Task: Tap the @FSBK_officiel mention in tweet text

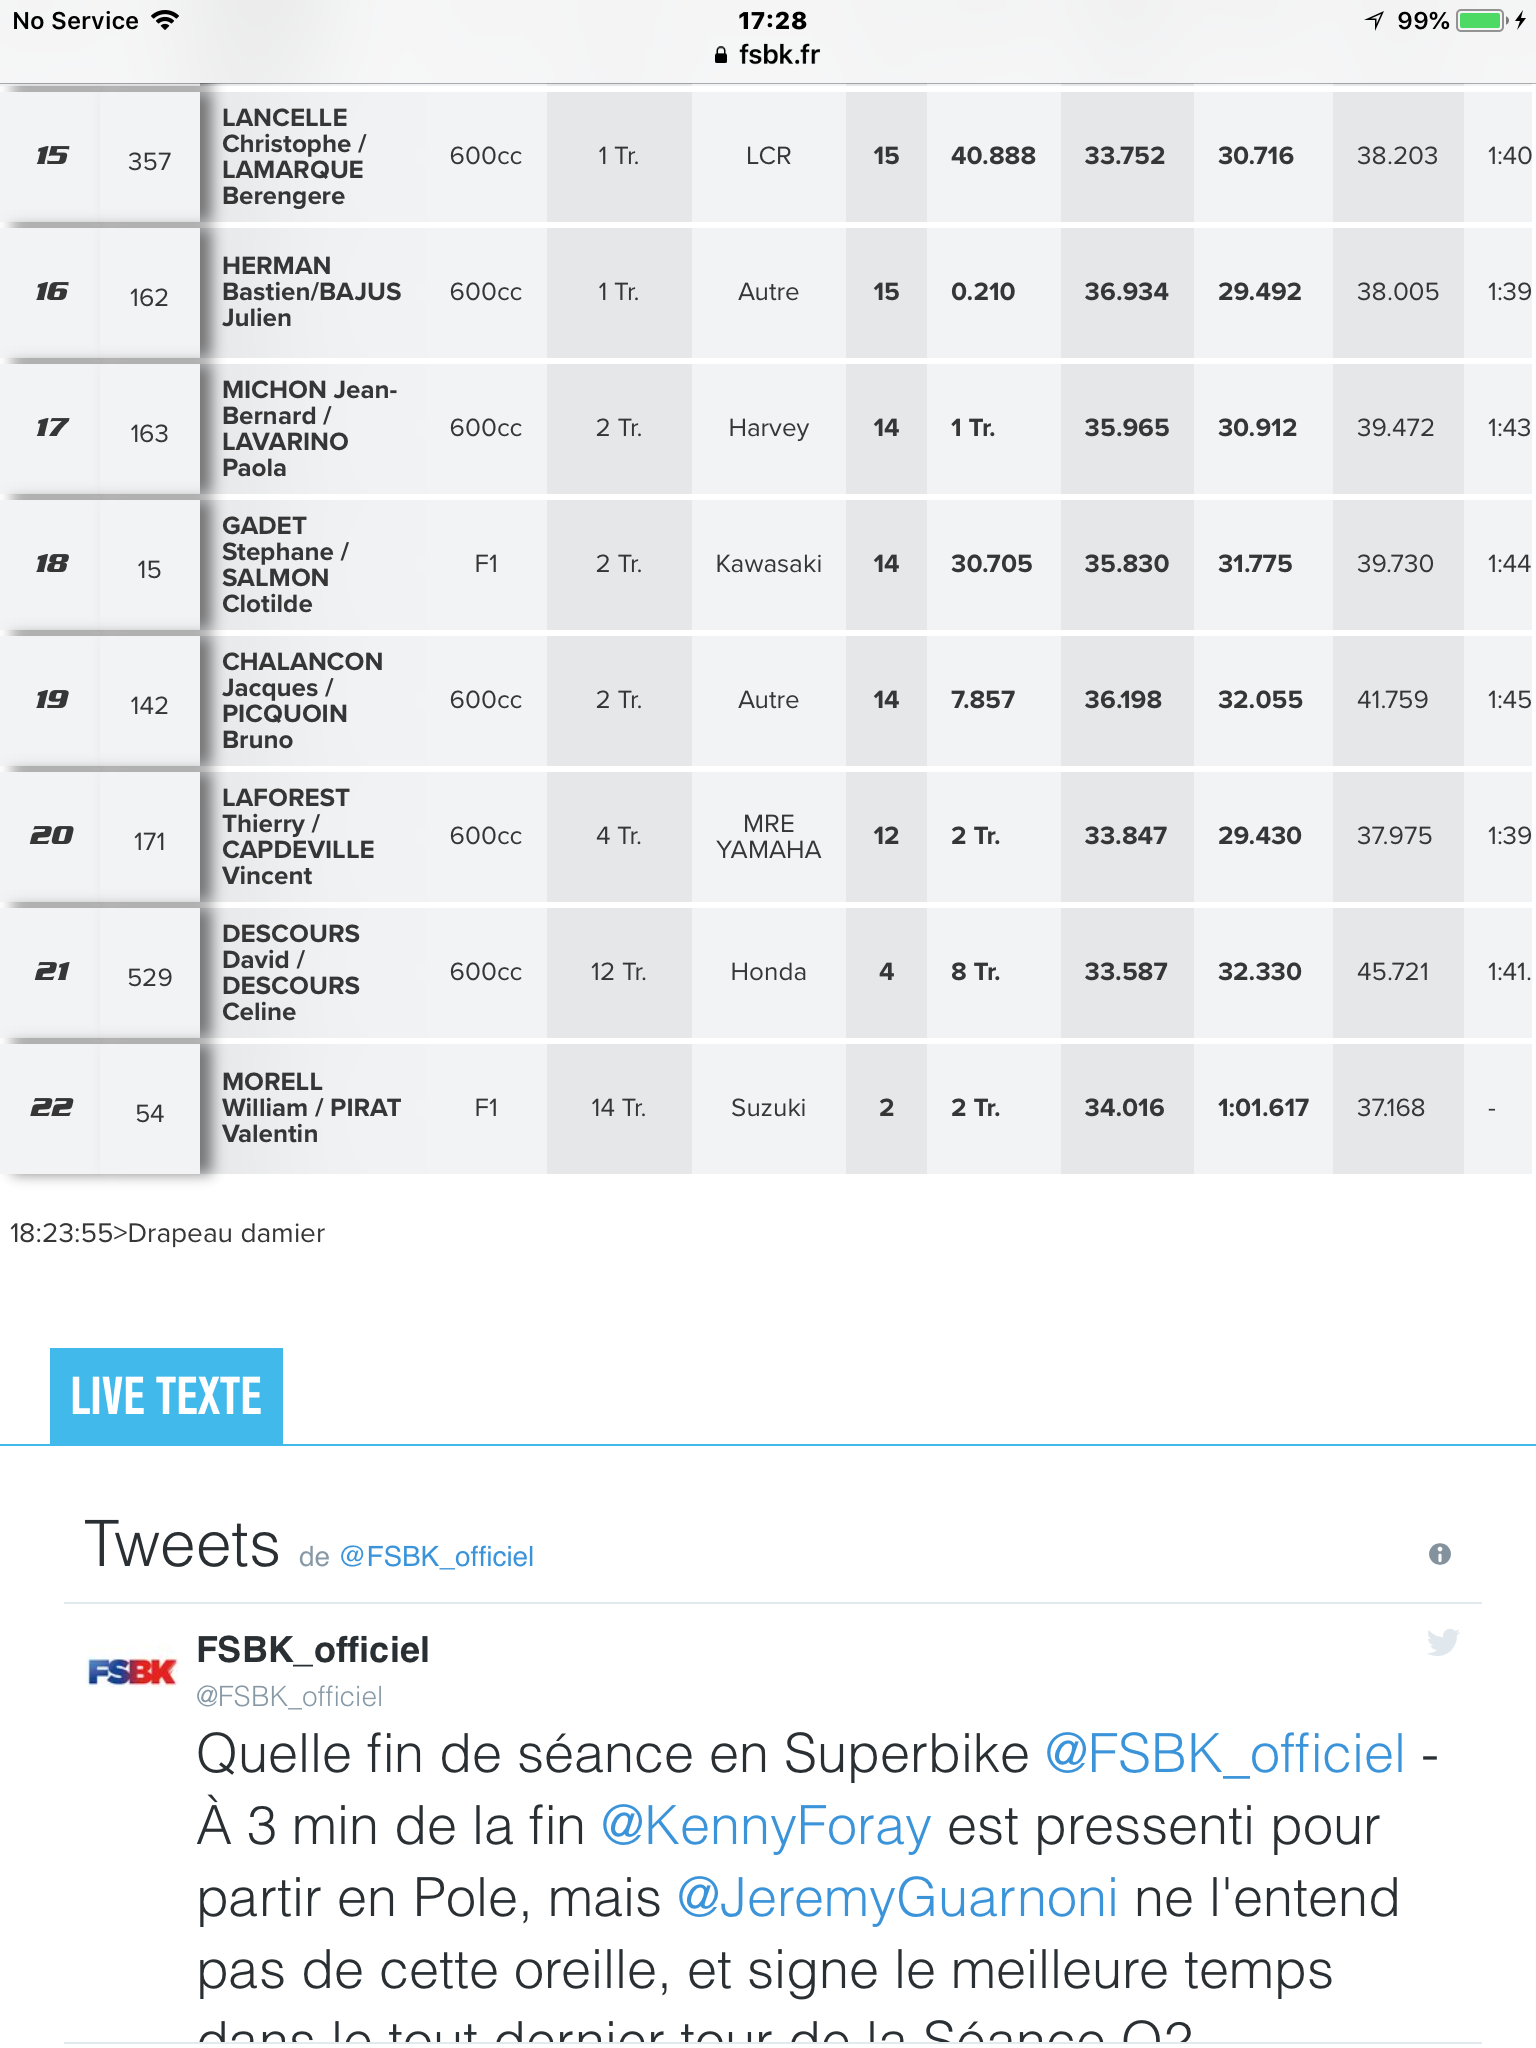Action: coord(1225,1754)
